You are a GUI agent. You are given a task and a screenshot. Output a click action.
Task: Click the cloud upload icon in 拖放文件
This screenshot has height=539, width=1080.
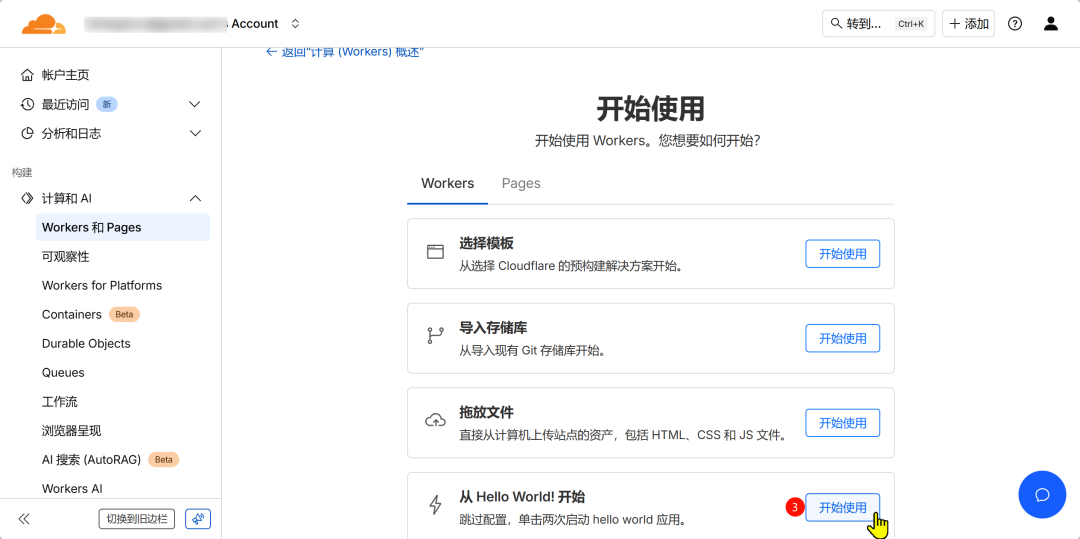click(x=435, y=421)
